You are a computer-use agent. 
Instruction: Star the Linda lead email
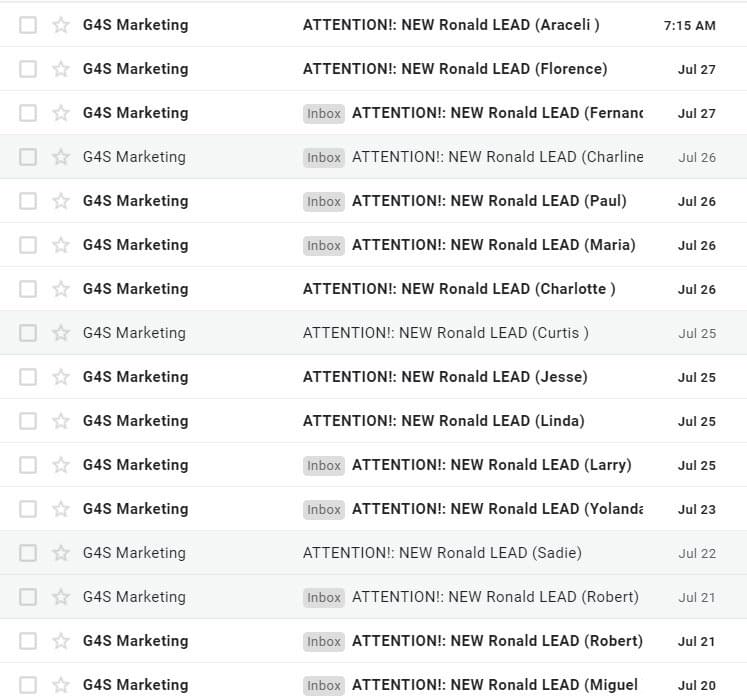coord(61,421)
